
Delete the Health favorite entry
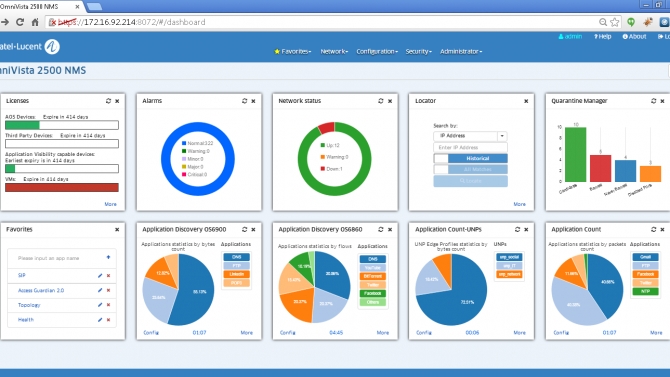tap(109, 320)
